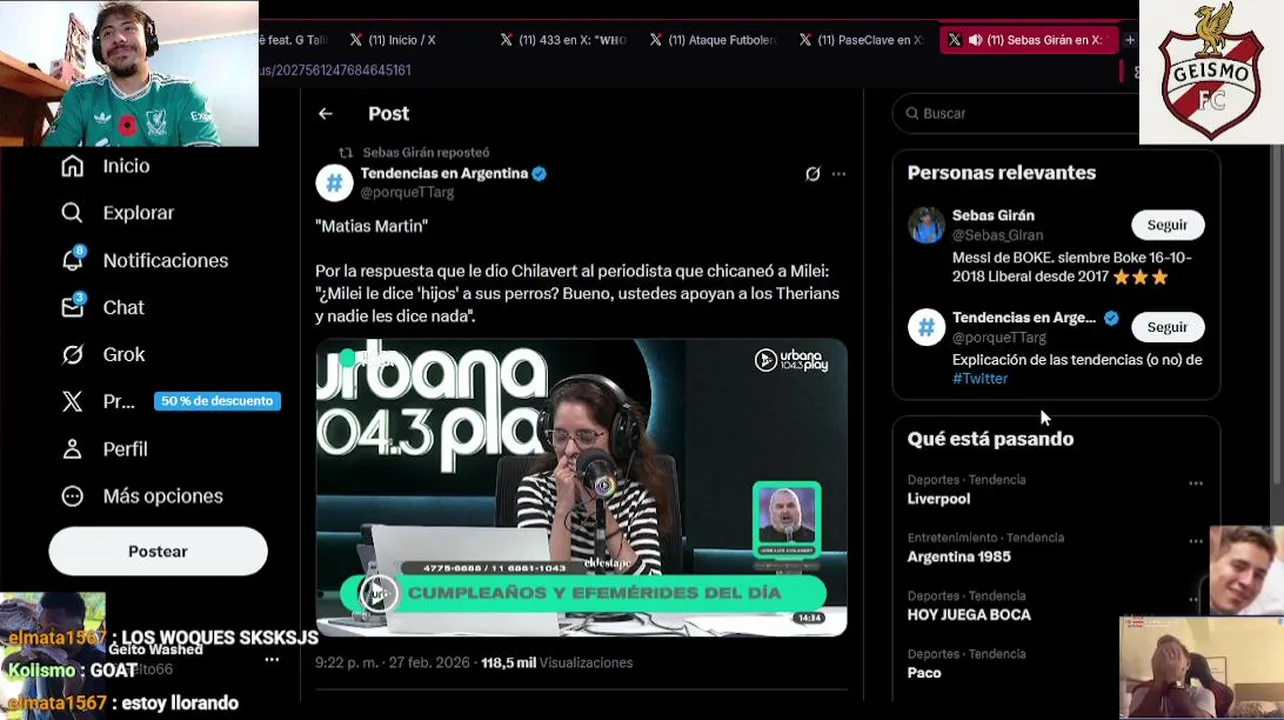Click the repost icon above the post
1284x720 pixels.
[x=345, y=153]
